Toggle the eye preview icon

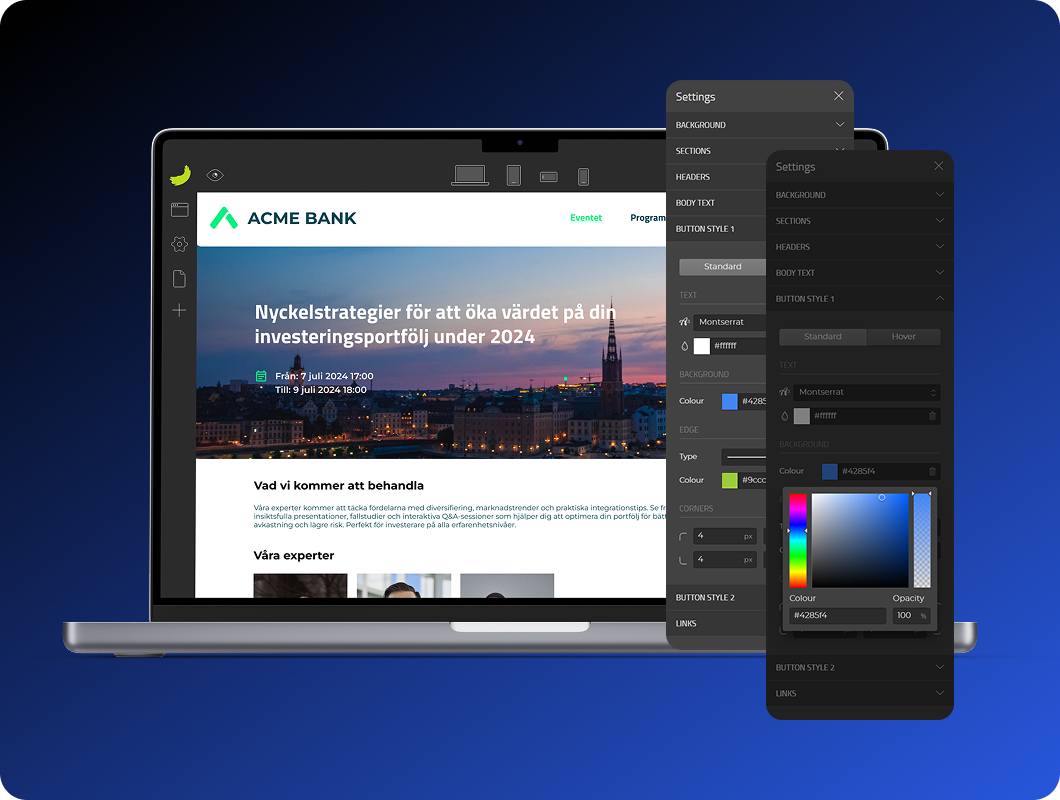[215, 175]
